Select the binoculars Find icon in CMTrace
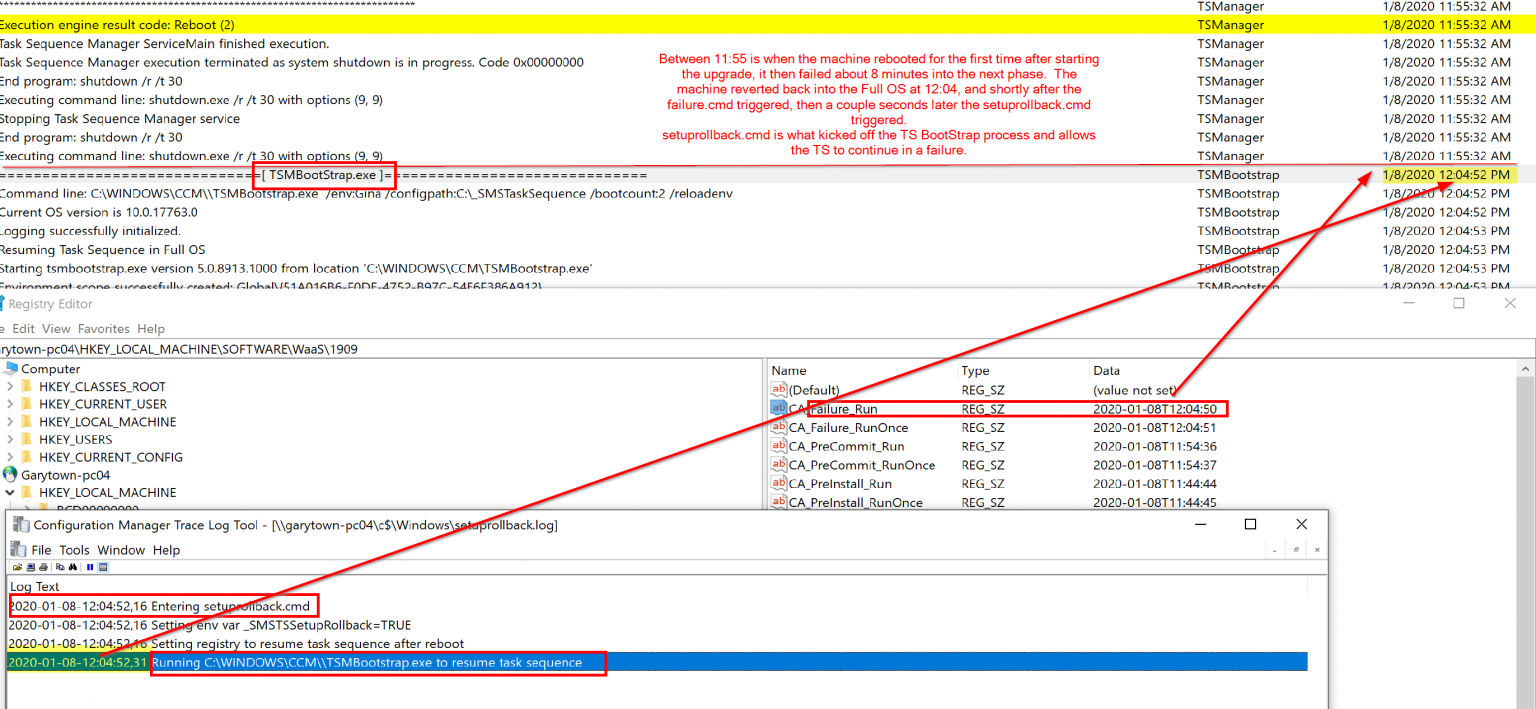Viewport: 1536px width, 709px height. click(73, 567)
